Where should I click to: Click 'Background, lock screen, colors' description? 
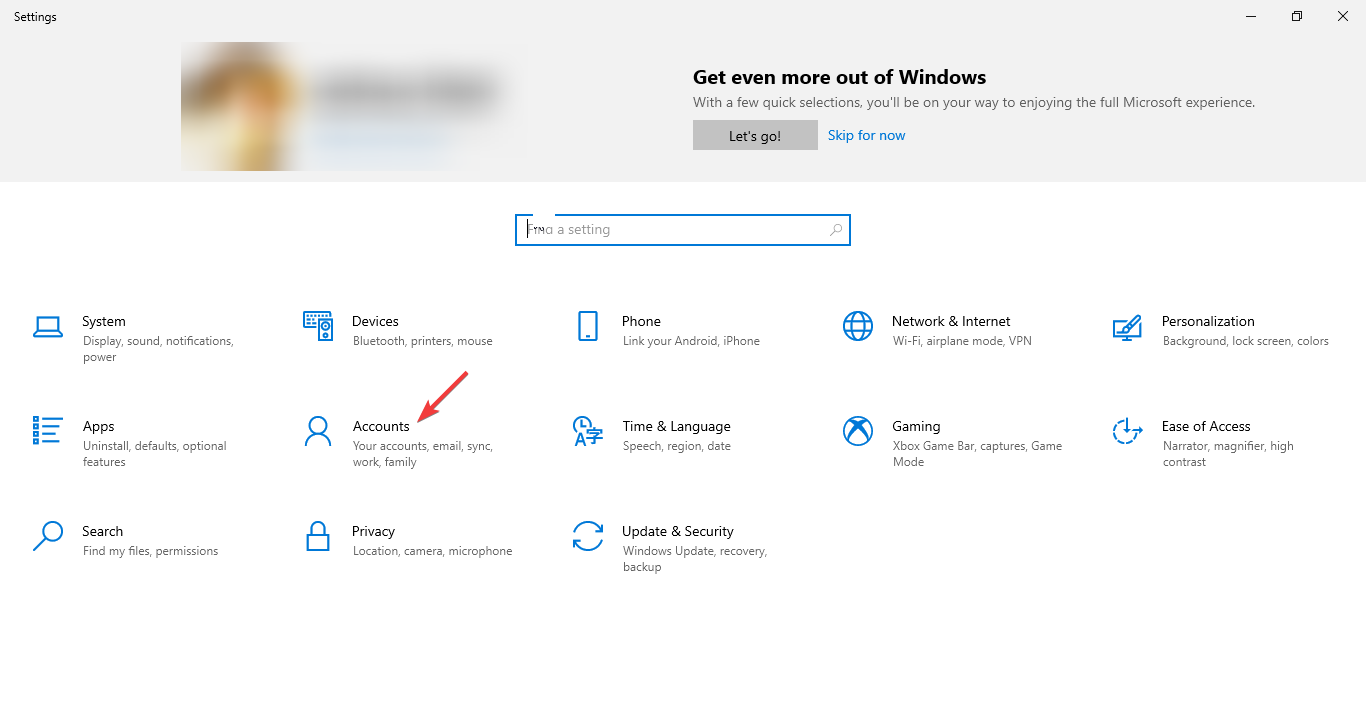pos(1246,341)
